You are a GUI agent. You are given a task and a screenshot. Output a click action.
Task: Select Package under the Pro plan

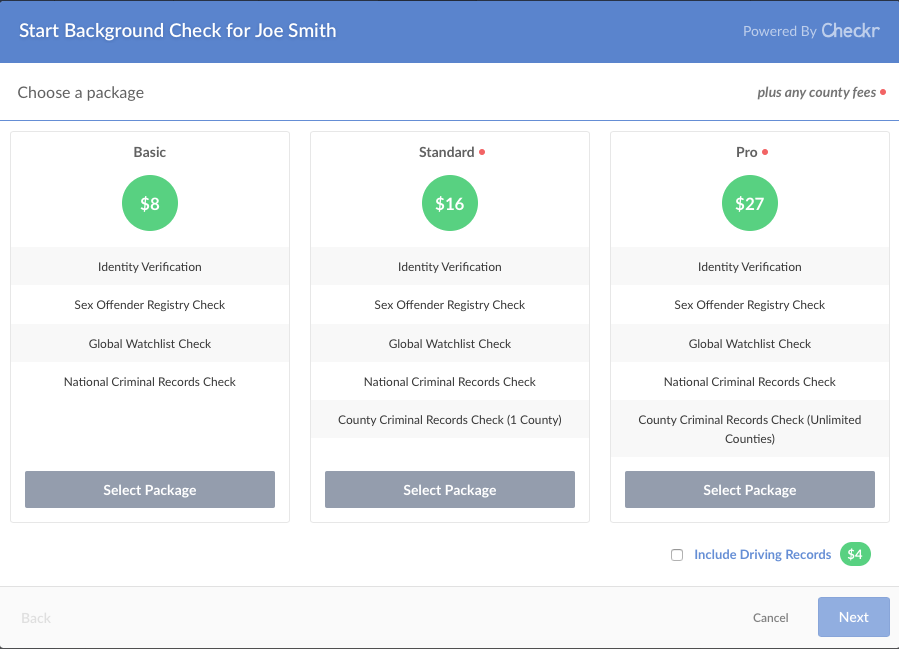(749, 489)
